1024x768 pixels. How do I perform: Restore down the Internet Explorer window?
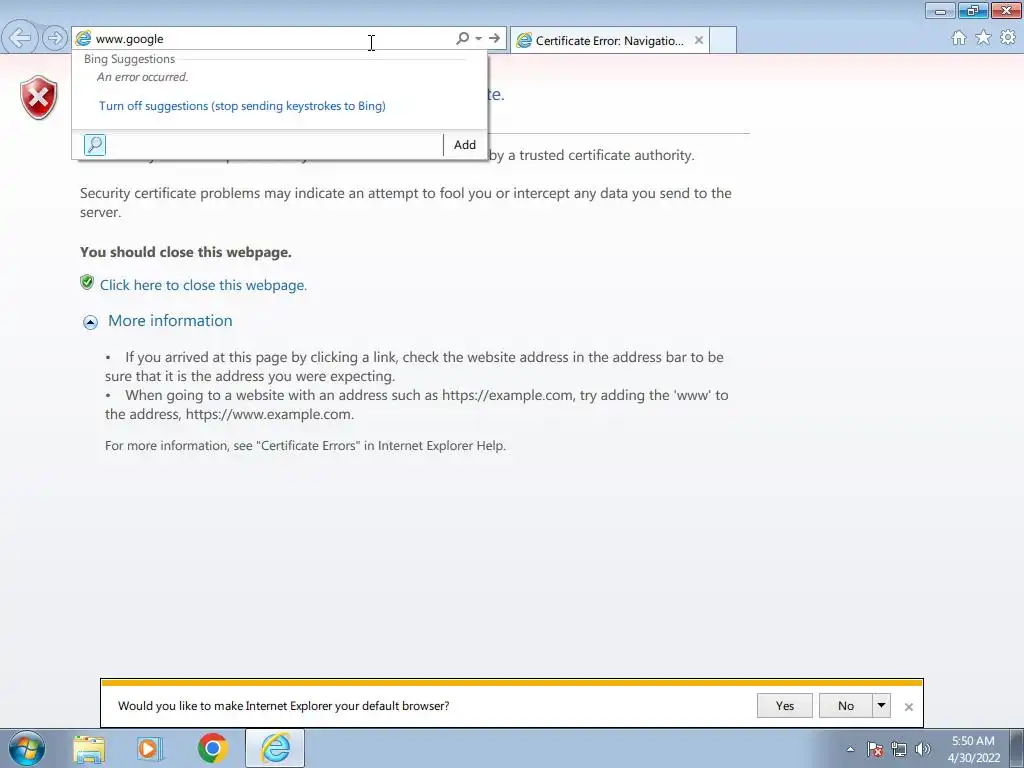point(973,10)
